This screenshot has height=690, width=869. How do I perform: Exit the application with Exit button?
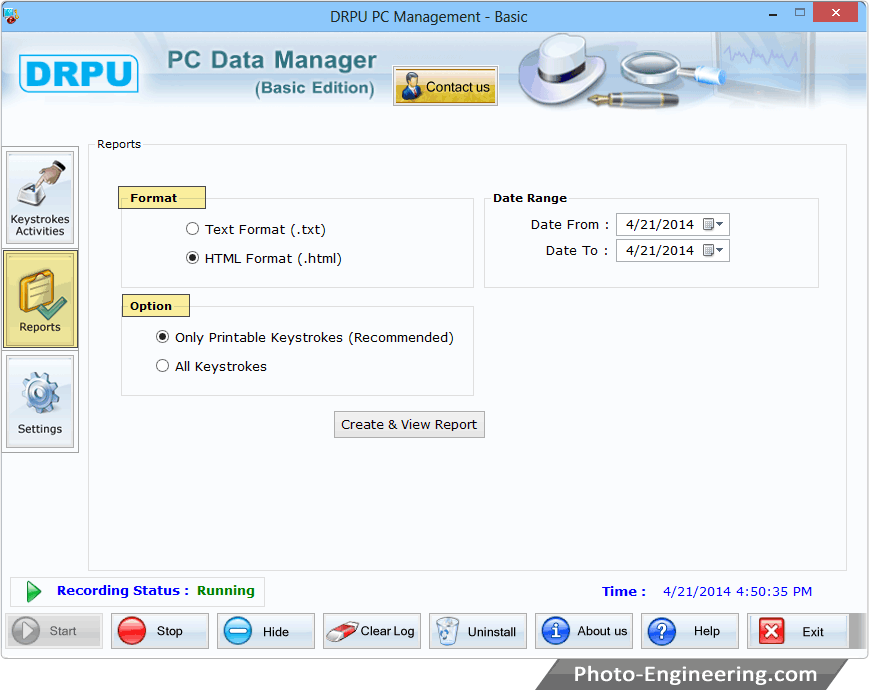pyautogui.click(x=796, y=631)
